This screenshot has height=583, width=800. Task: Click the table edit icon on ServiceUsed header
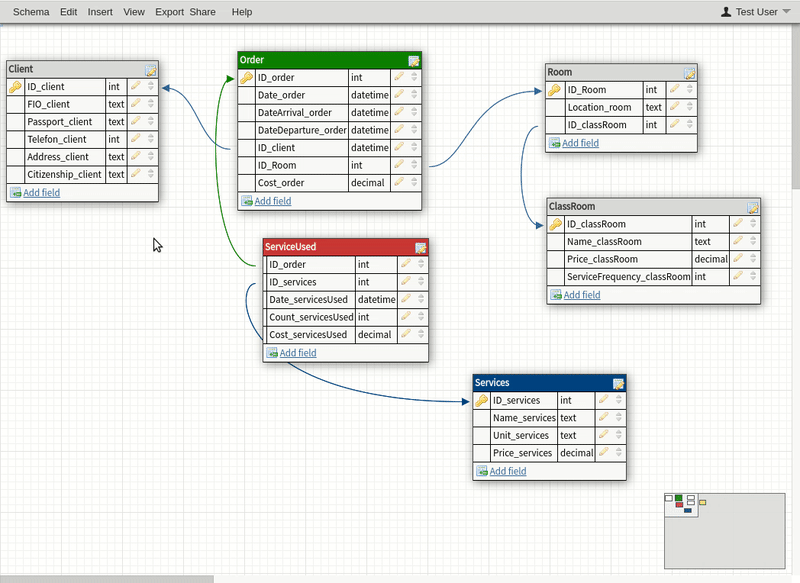pyautogui.click(x=420, y=246)
